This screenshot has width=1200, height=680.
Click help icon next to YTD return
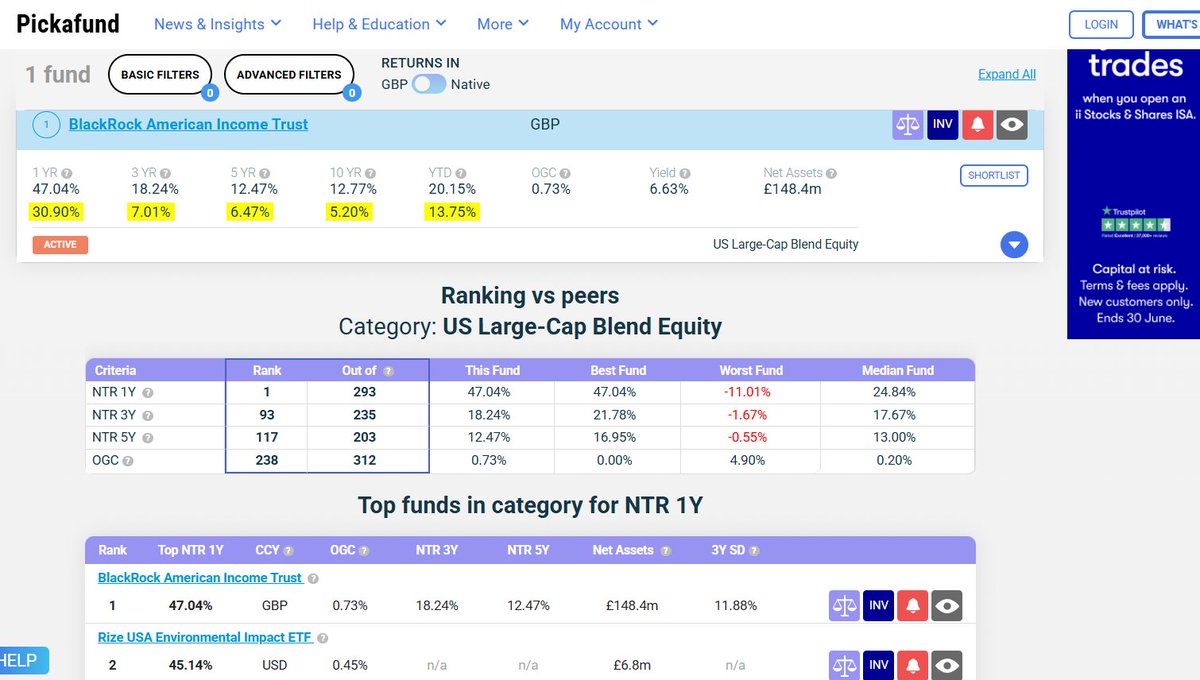[460, 173]
